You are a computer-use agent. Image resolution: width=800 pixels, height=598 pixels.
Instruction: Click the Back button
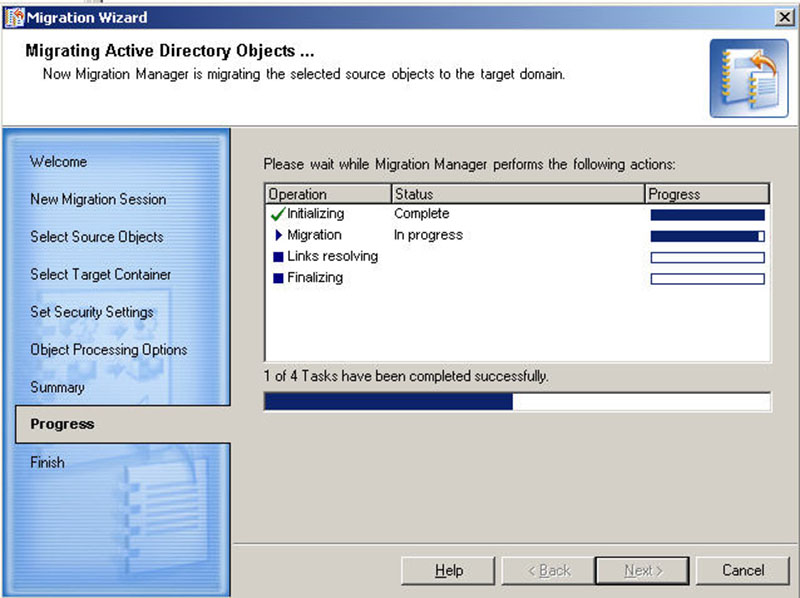(548, 570)
